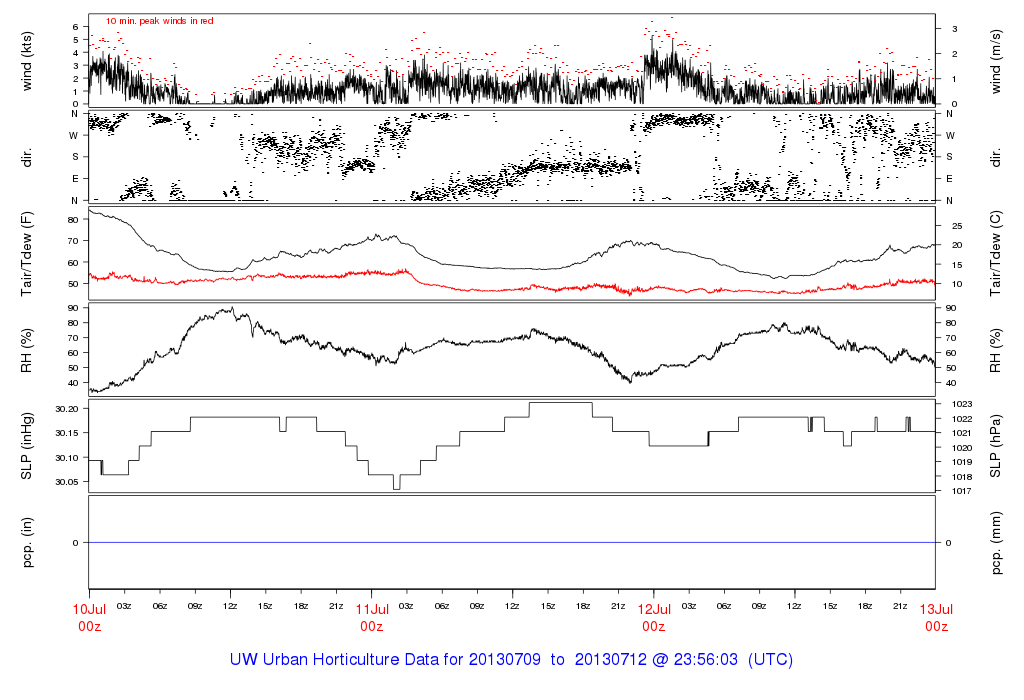This screenshot has width=1024, height=700.
Task: Click the '10 min. peak winds in red' annotation
Action: [159, 21]
